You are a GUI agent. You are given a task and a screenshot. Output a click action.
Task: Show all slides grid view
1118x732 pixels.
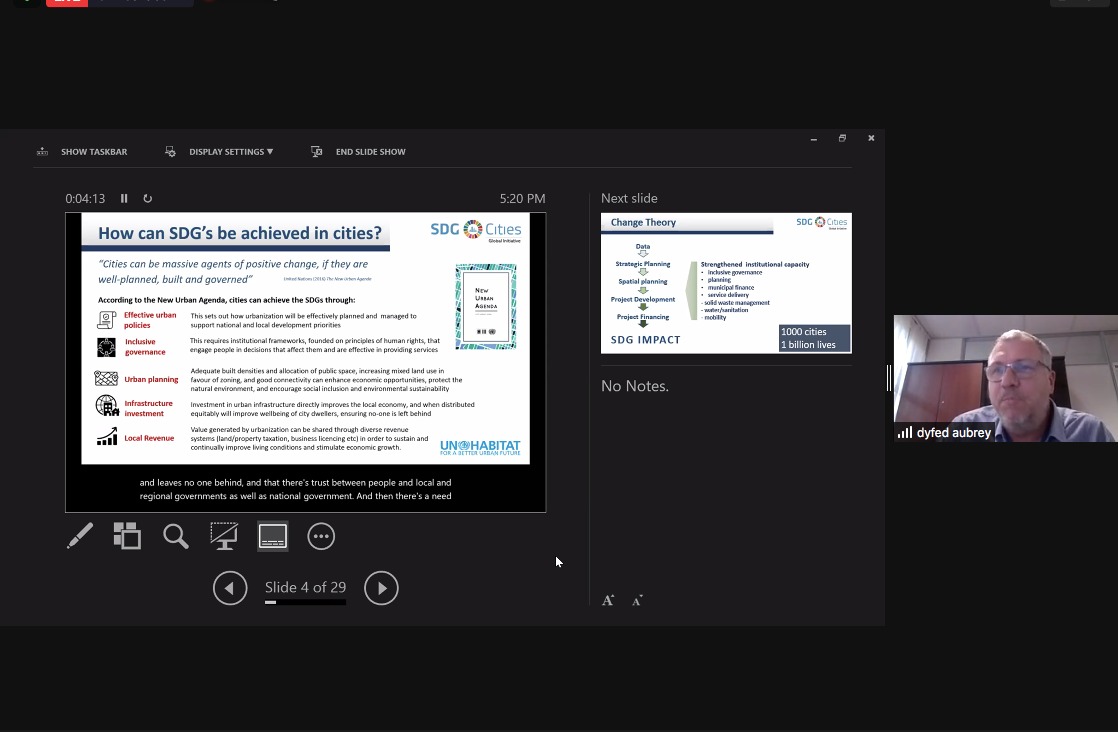coord(128,536)
